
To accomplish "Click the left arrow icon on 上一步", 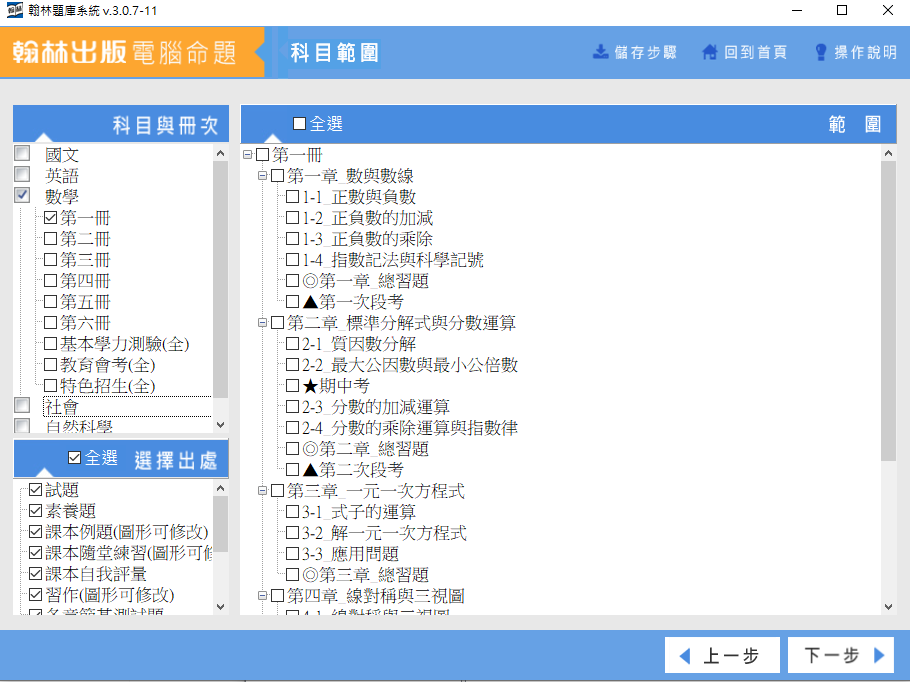I will point(685,656).
